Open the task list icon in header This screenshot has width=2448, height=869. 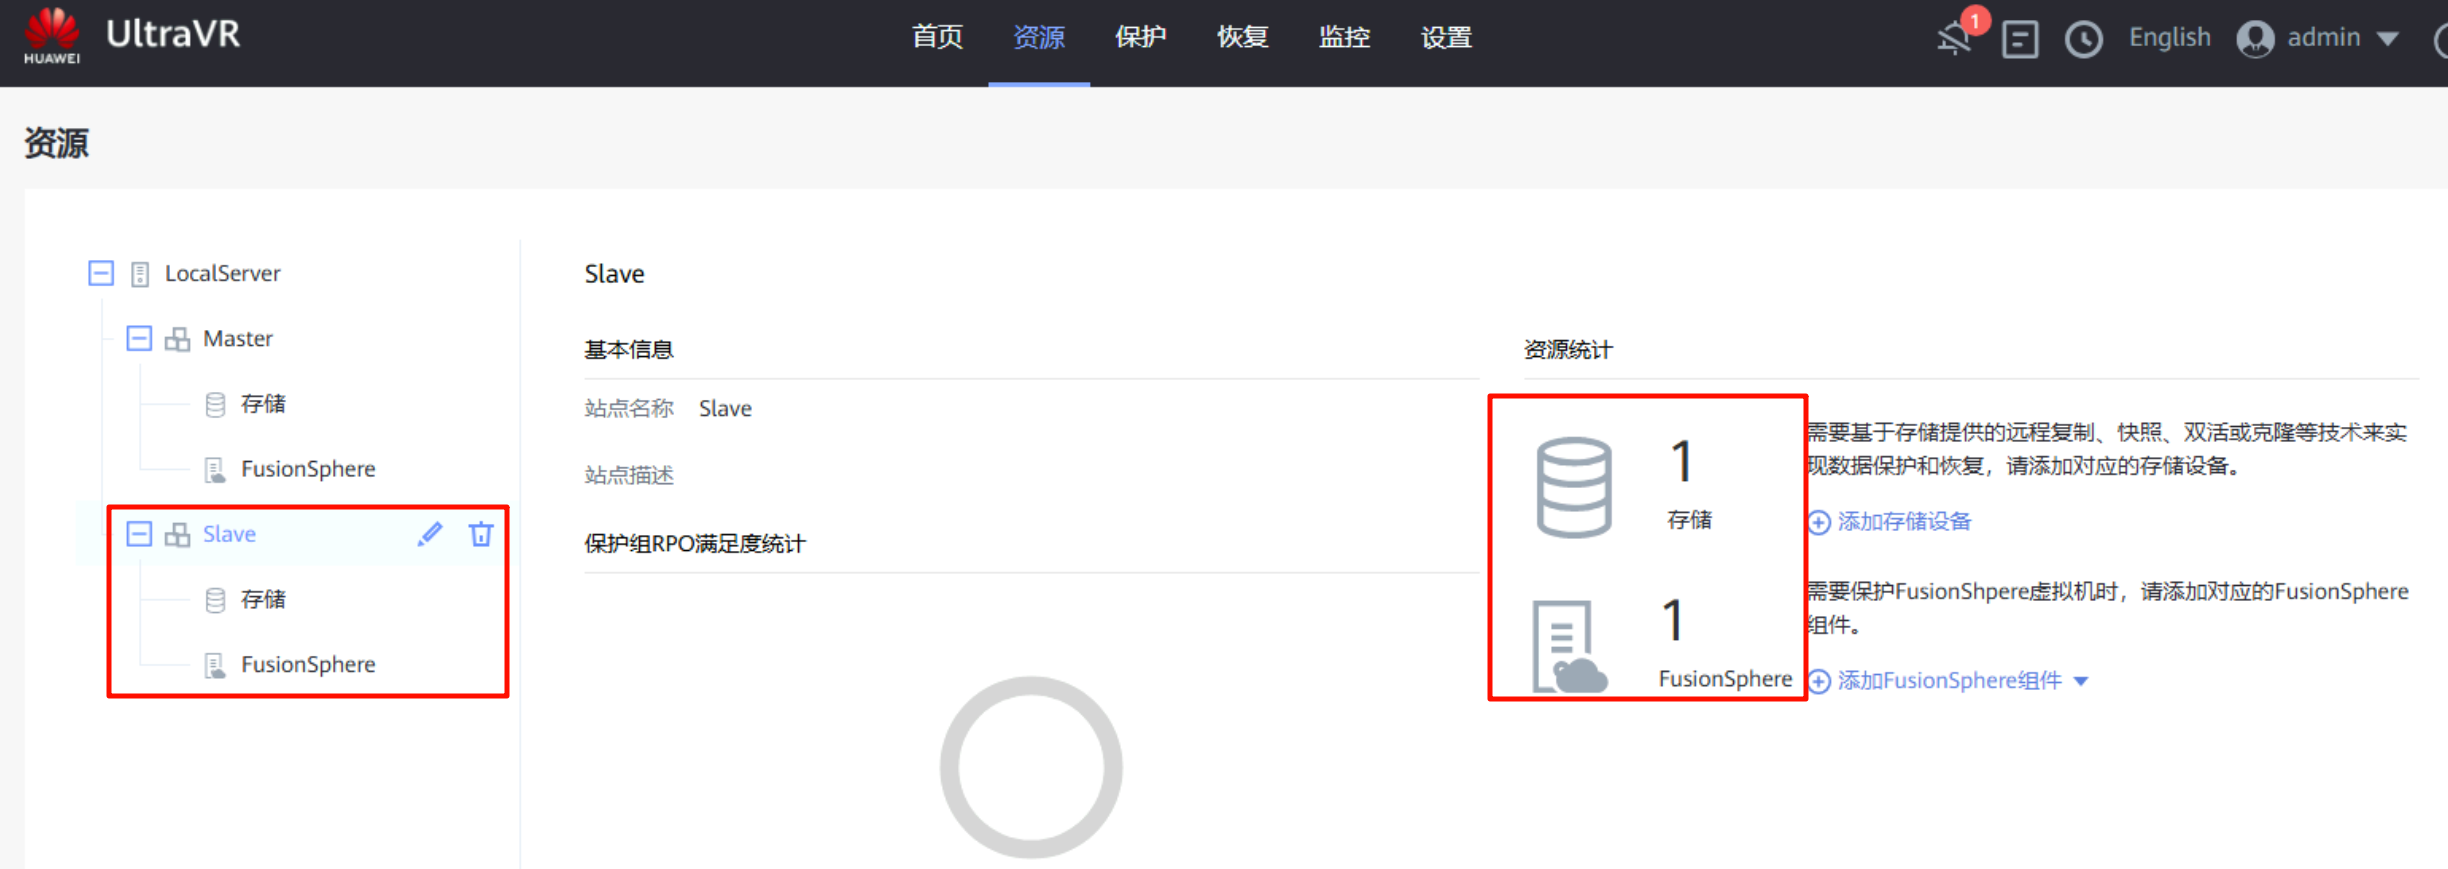point(2019,39)
